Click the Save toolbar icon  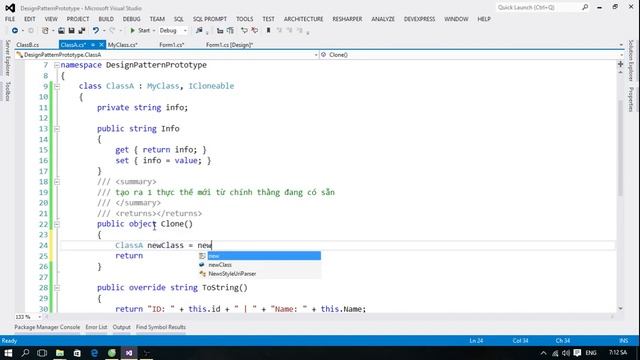click(x=71, y=31)
